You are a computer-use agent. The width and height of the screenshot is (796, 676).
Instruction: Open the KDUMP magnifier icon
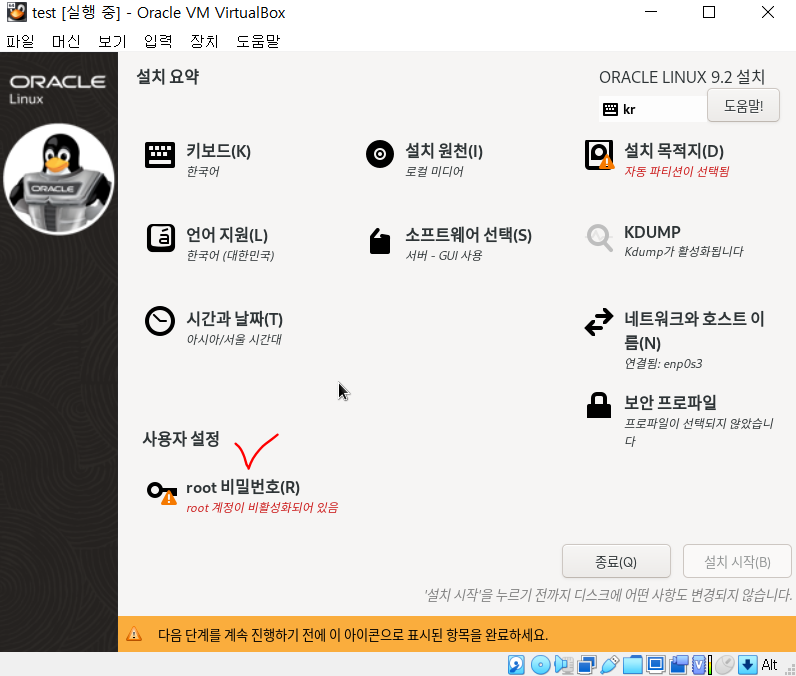[x=599, y=238]
